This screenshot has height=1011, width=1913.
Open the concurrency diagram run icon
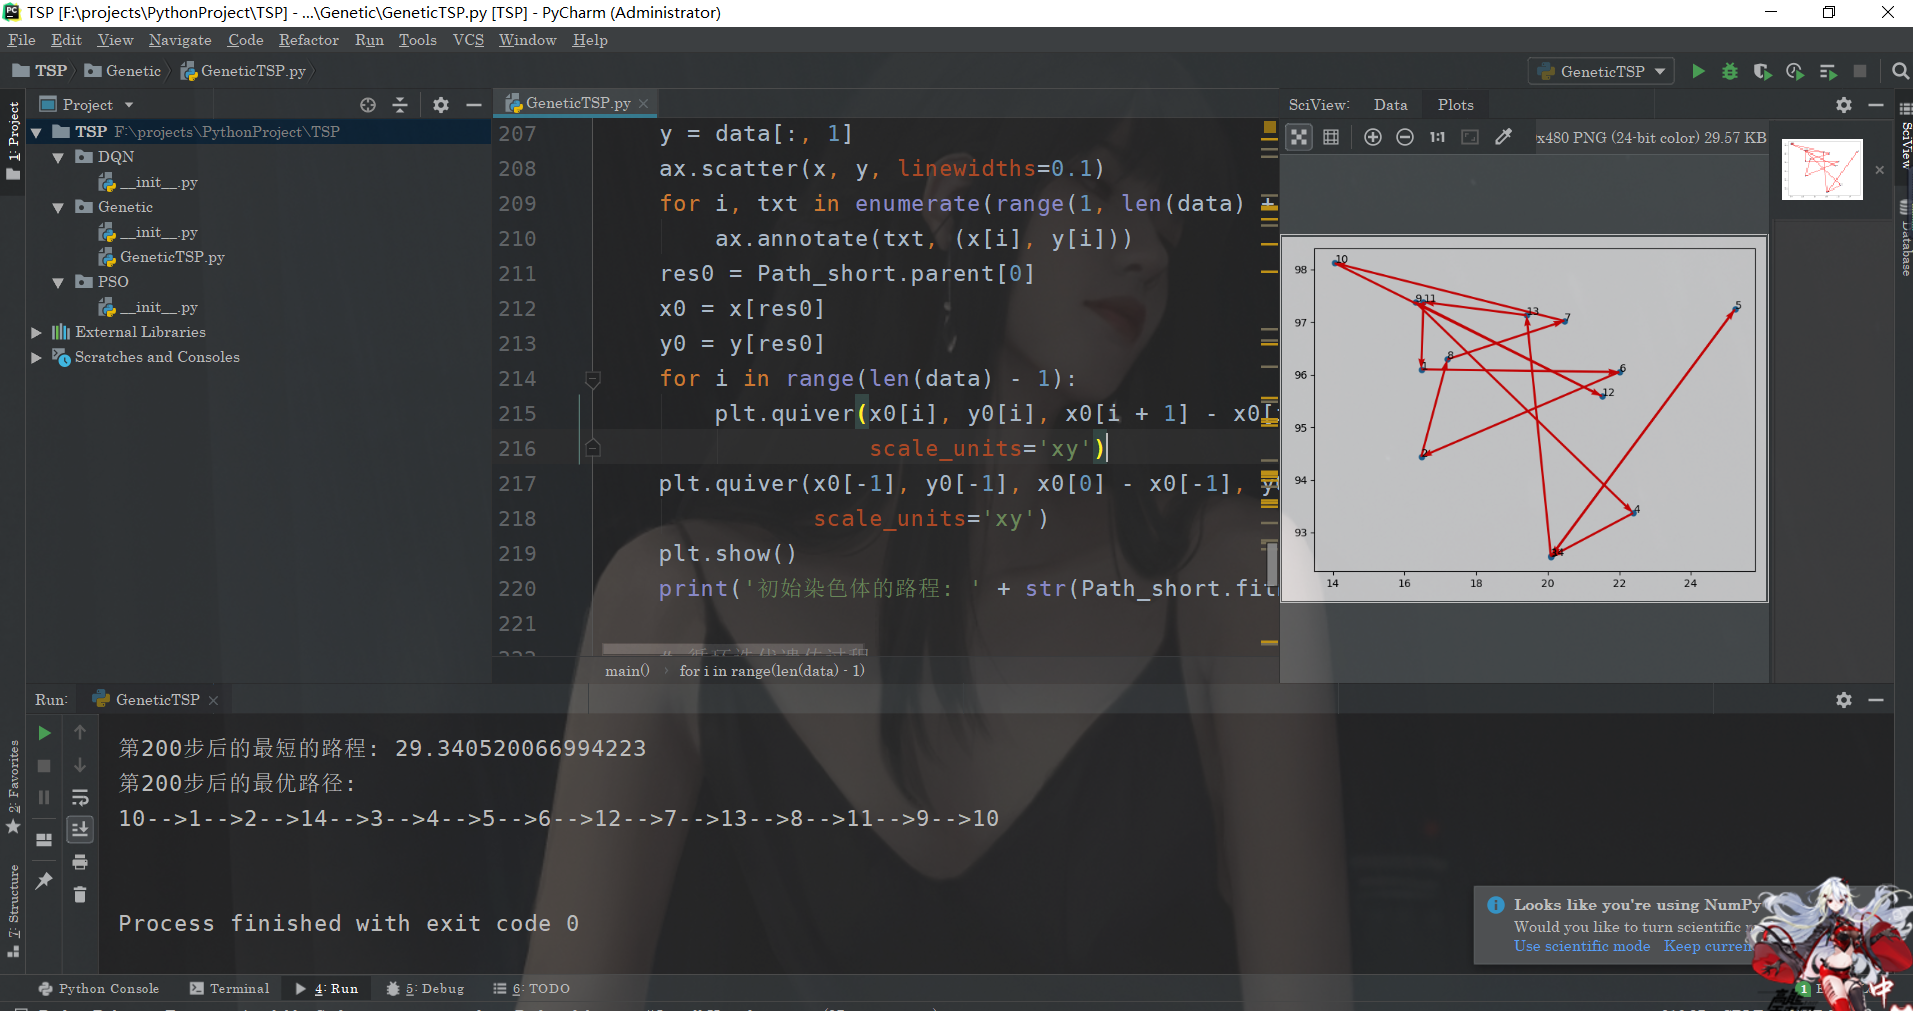tap(1828, 71)
